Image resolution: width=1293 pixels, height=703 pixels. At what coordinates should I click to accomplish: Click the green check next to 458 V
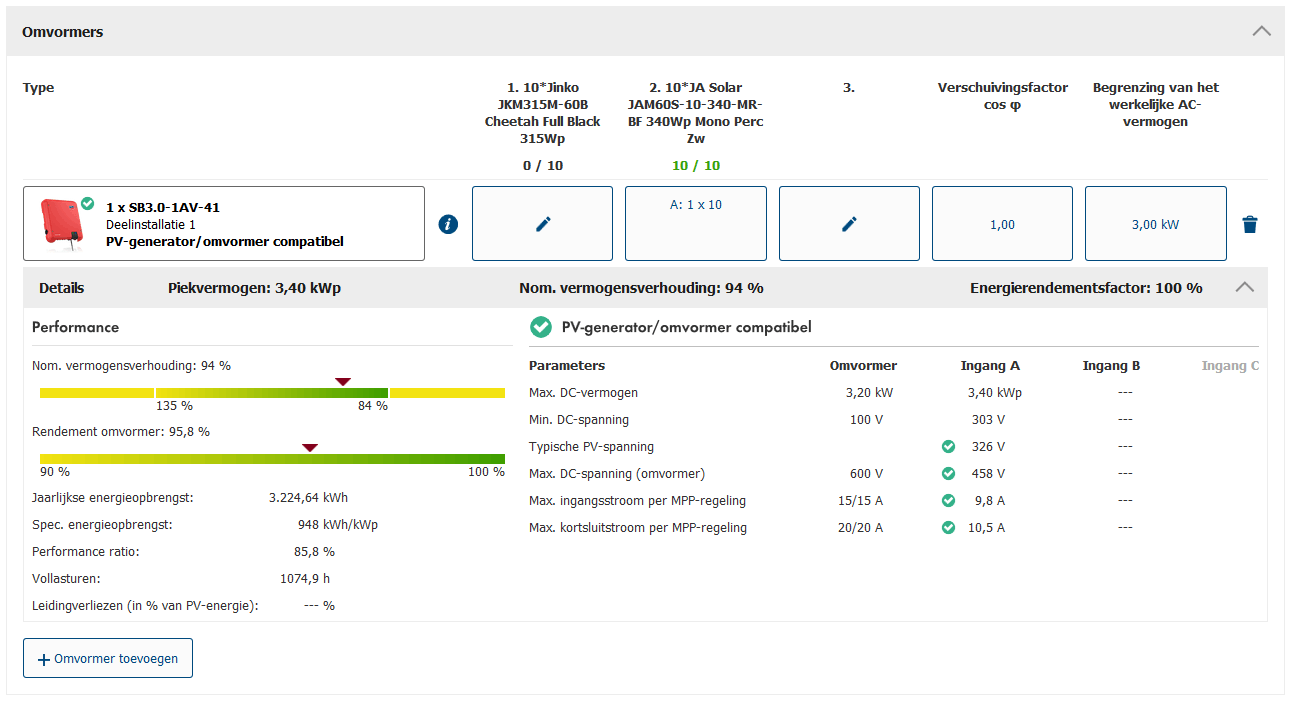coord(948,474)
